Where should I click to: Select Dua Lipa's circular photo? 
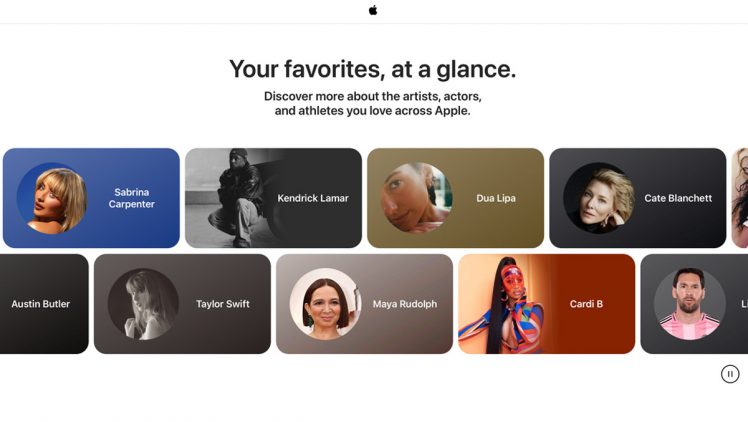(x=416, y=198)
